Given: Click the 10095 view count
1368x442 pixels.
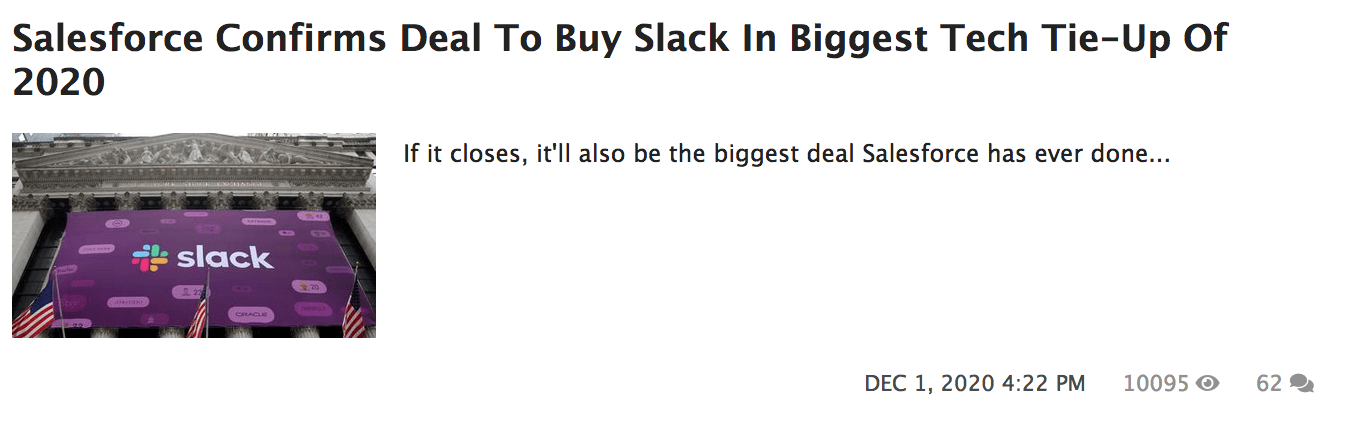Looking at the screenshot, I should click(x=1156, y=383).
